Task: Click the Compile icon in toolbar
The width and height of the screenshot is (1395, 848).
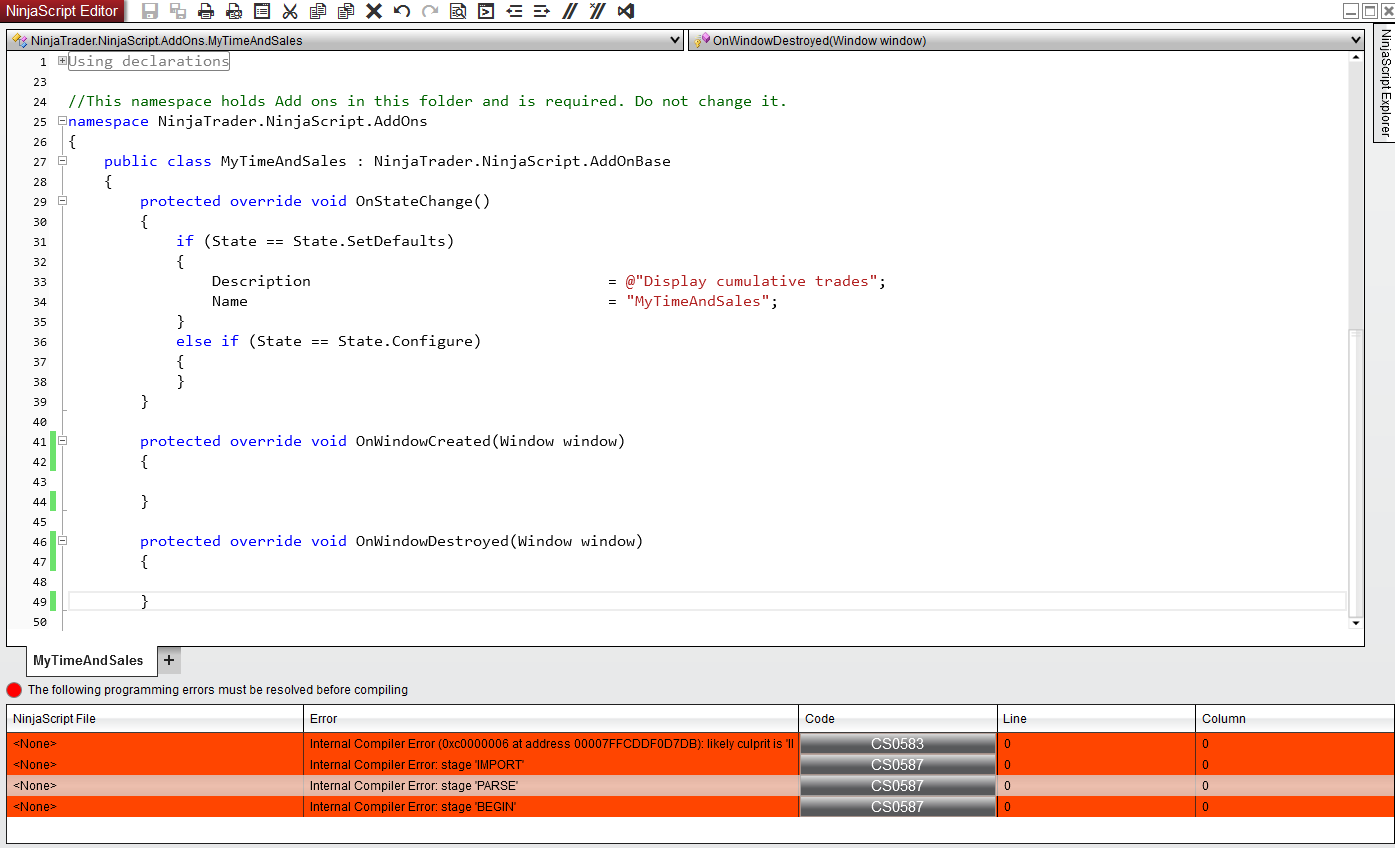Action: coord(486,11)
